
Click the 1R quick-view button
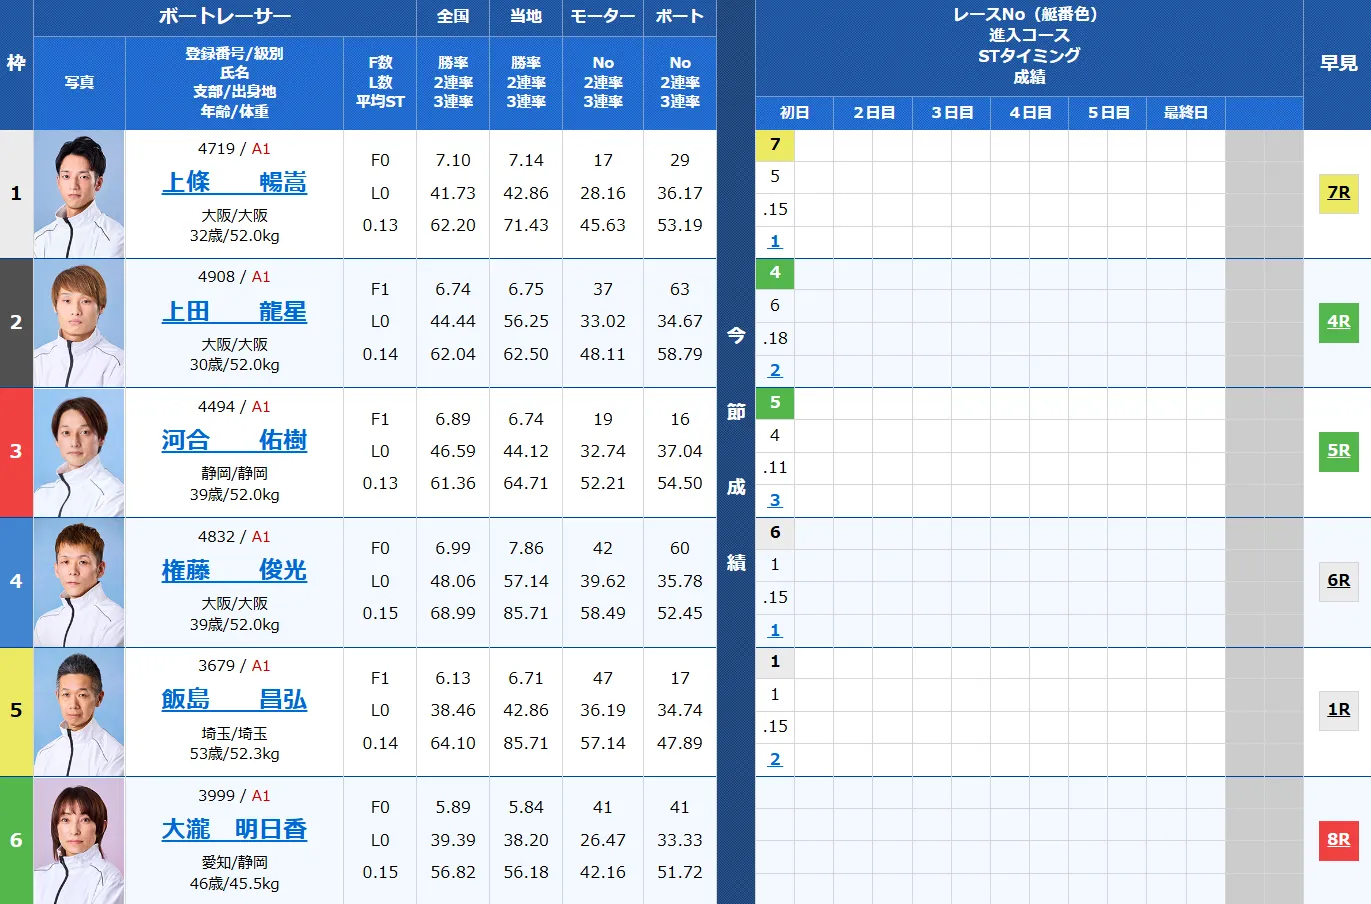coord(1338,710)
